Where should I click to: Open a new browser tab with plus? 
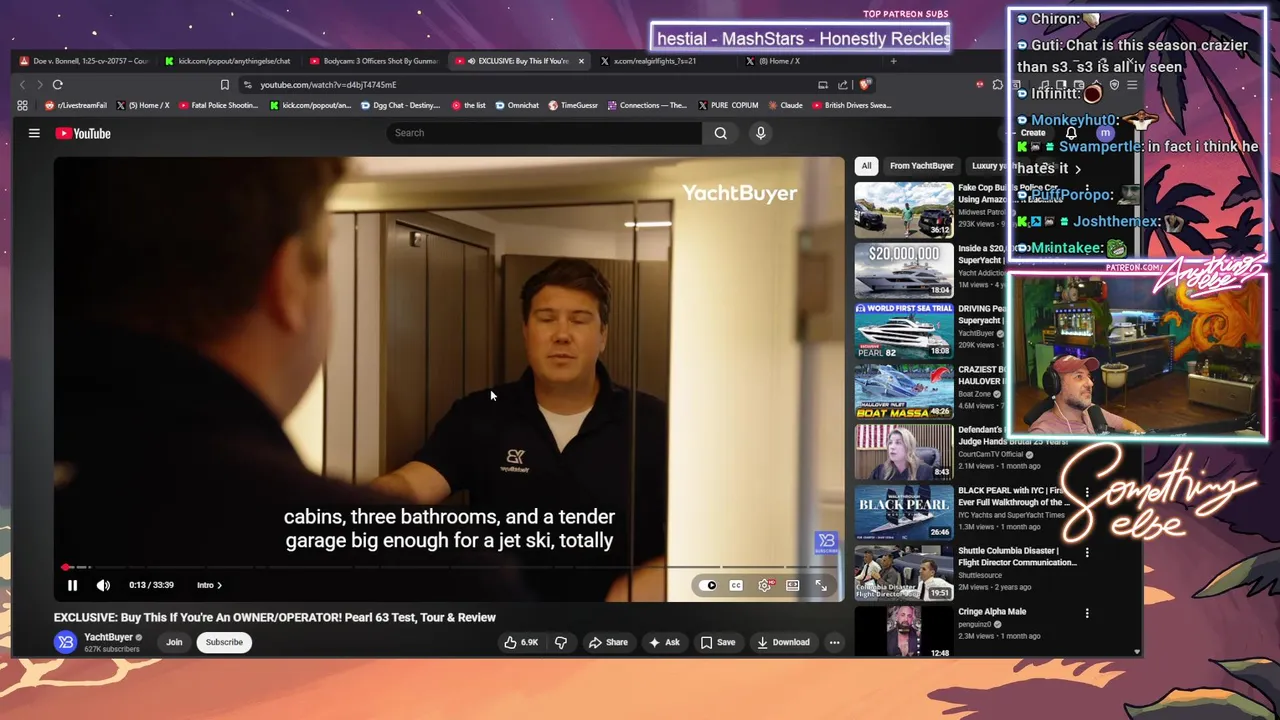click(893, 61)
